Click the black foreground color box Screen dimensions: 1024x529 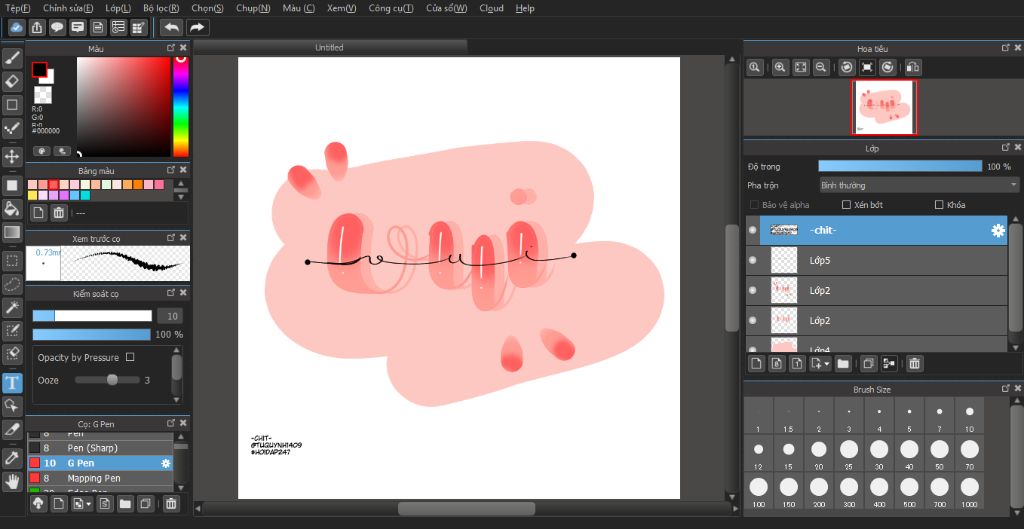[39, 70]
